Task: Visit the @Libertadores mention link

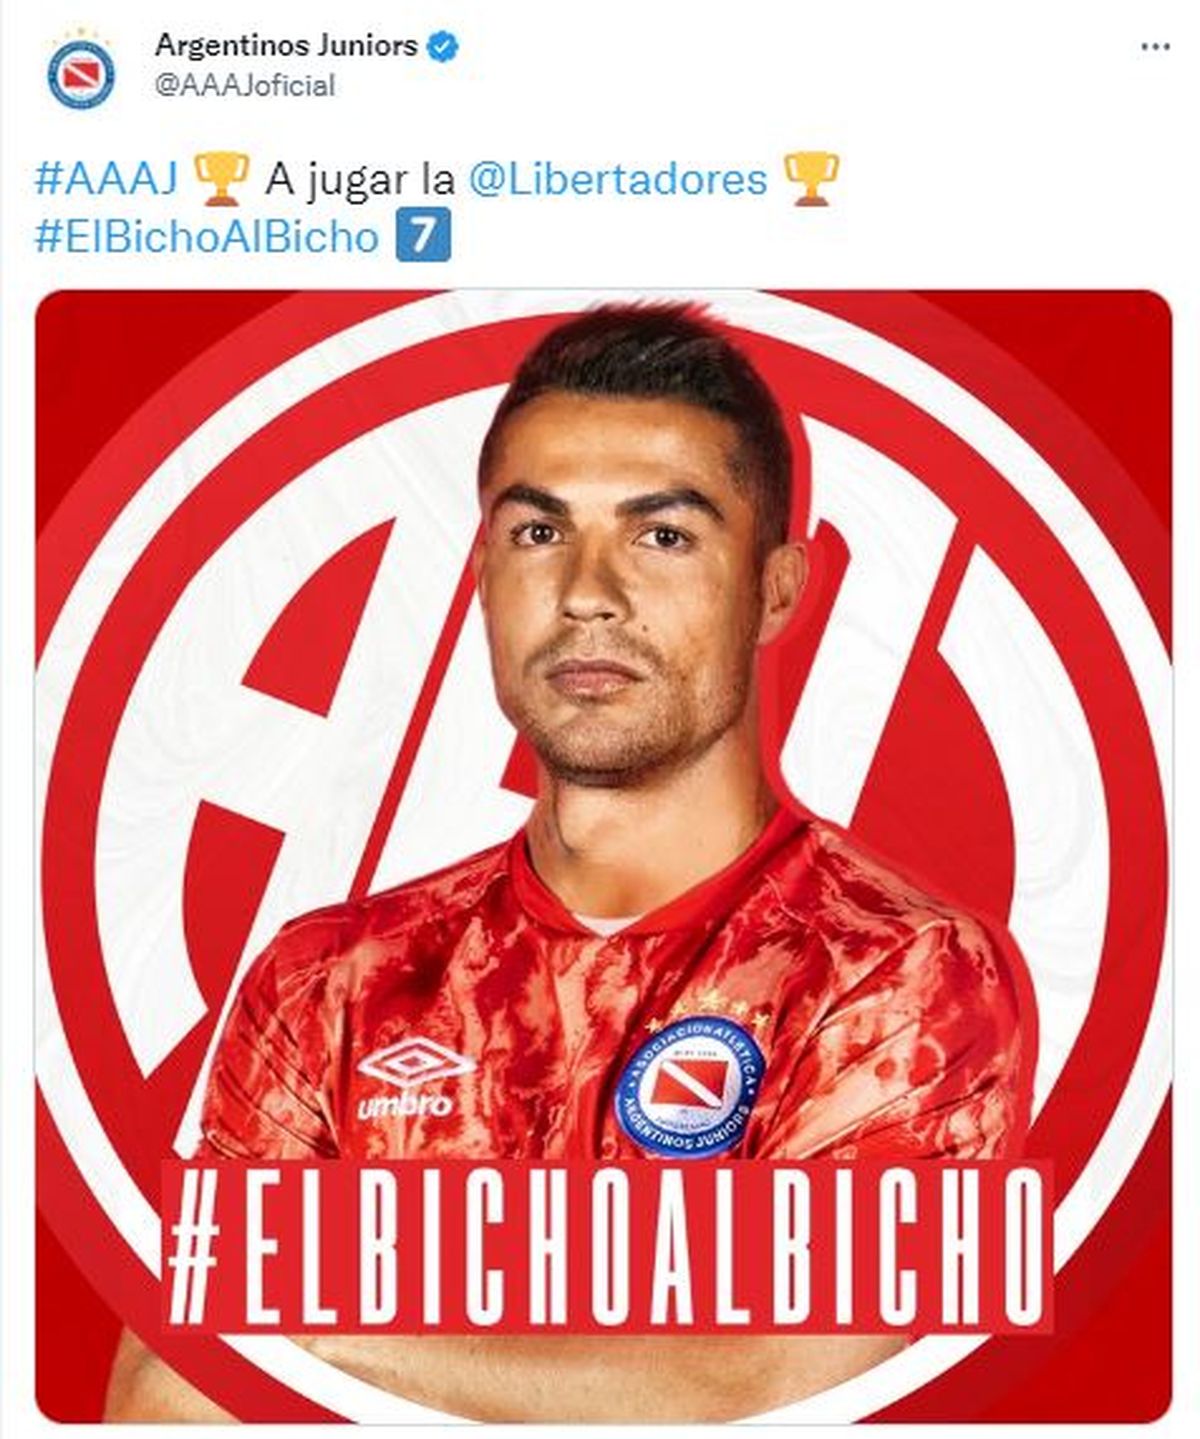Action: tap(618, 179)
